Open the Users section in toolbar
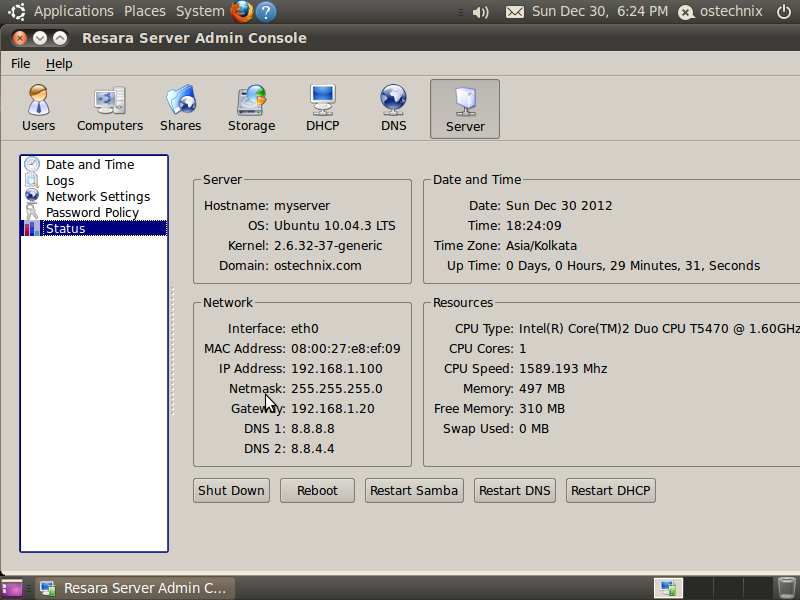The width and height of the screenshot is (800, 600). point(38,109)
